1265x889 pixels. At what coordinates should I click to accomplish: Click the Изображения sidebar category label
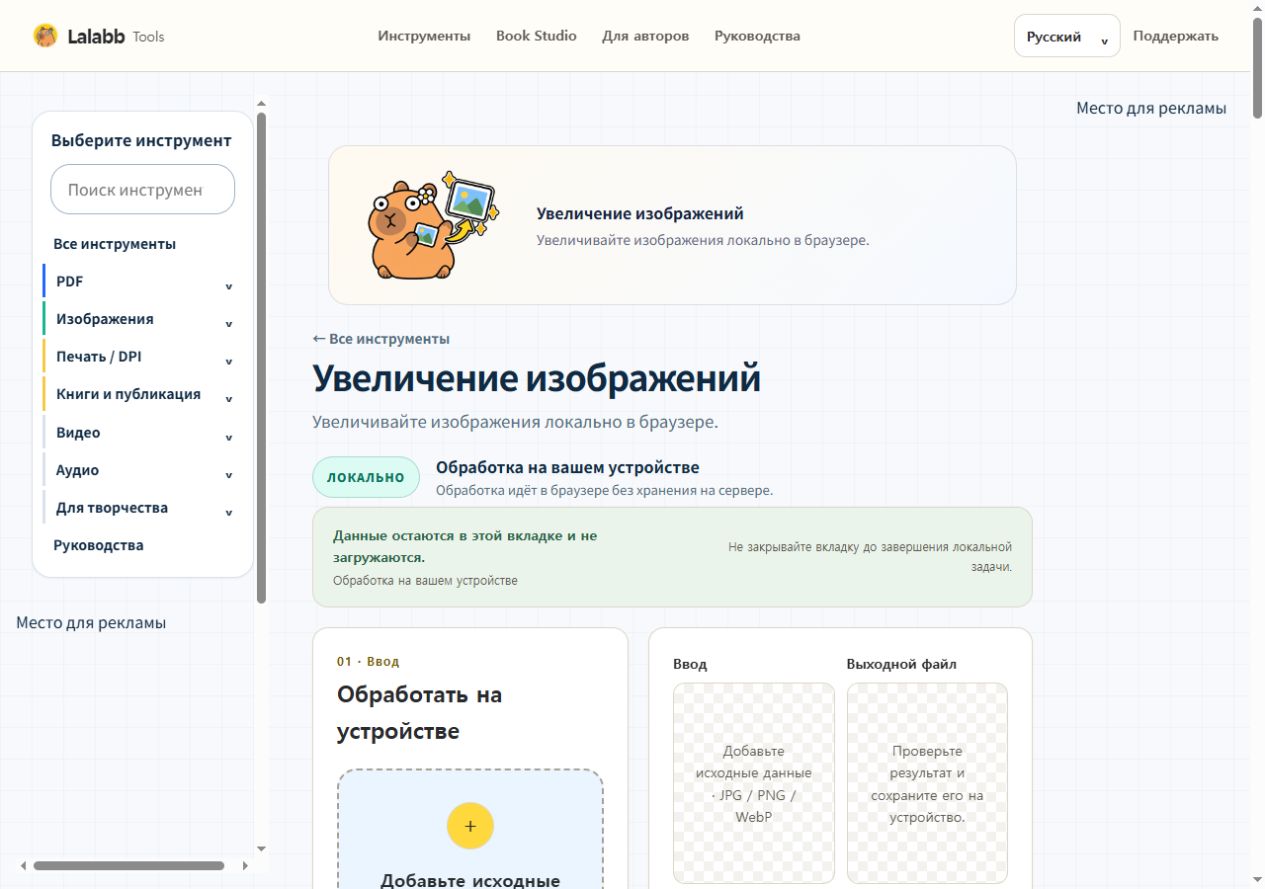[105, 319]
